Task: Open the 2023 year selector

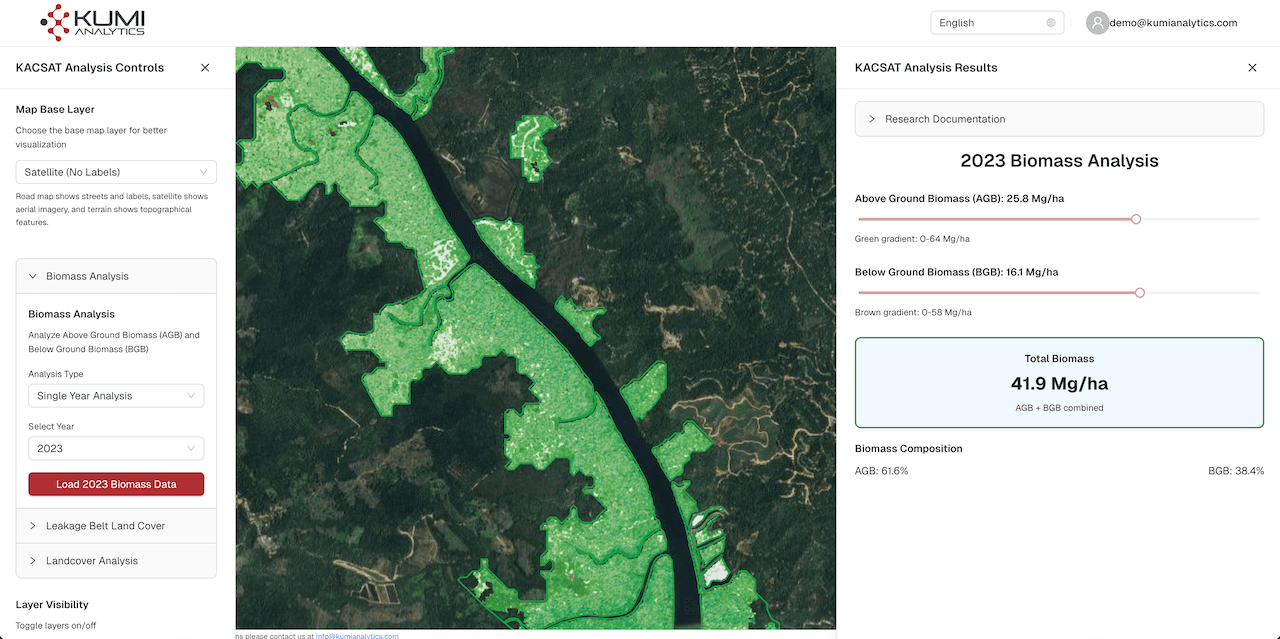Action: point(116,449)
